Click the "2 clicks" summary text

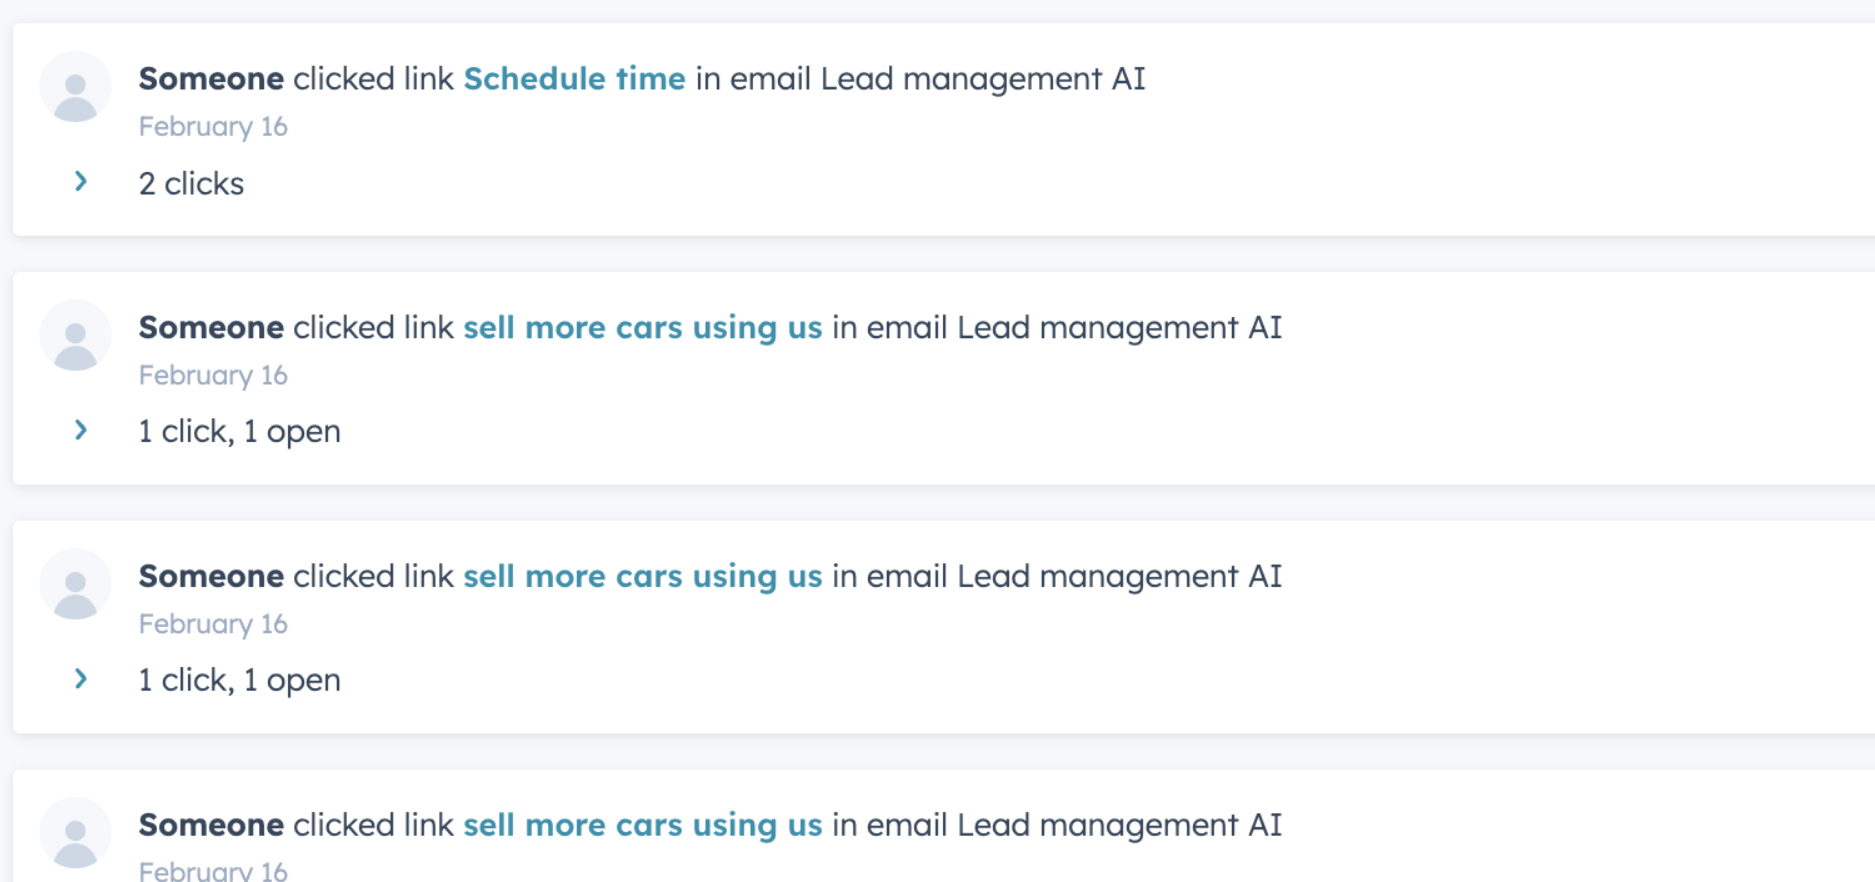pyautogui.click(x=191, y=184)
